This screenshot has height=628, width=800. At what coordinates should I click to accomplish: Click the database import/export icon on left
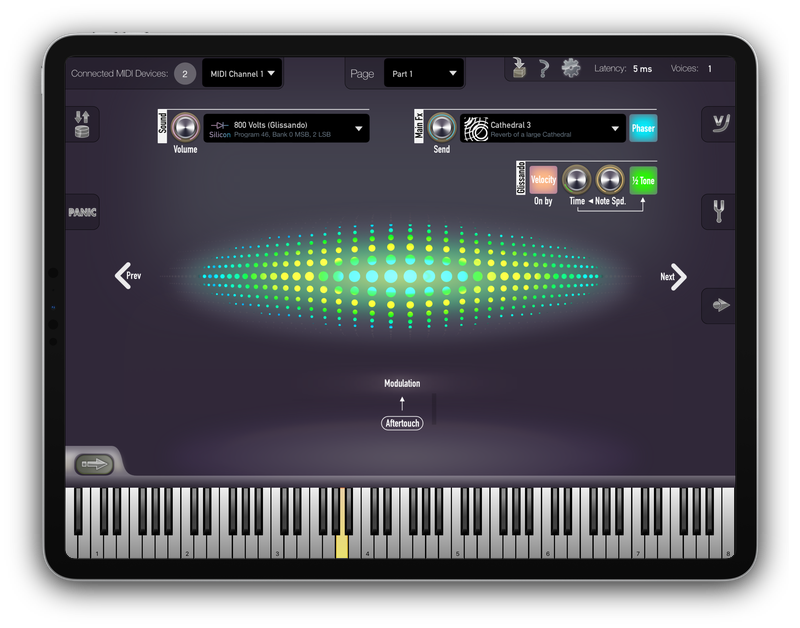tap(82, 125)
